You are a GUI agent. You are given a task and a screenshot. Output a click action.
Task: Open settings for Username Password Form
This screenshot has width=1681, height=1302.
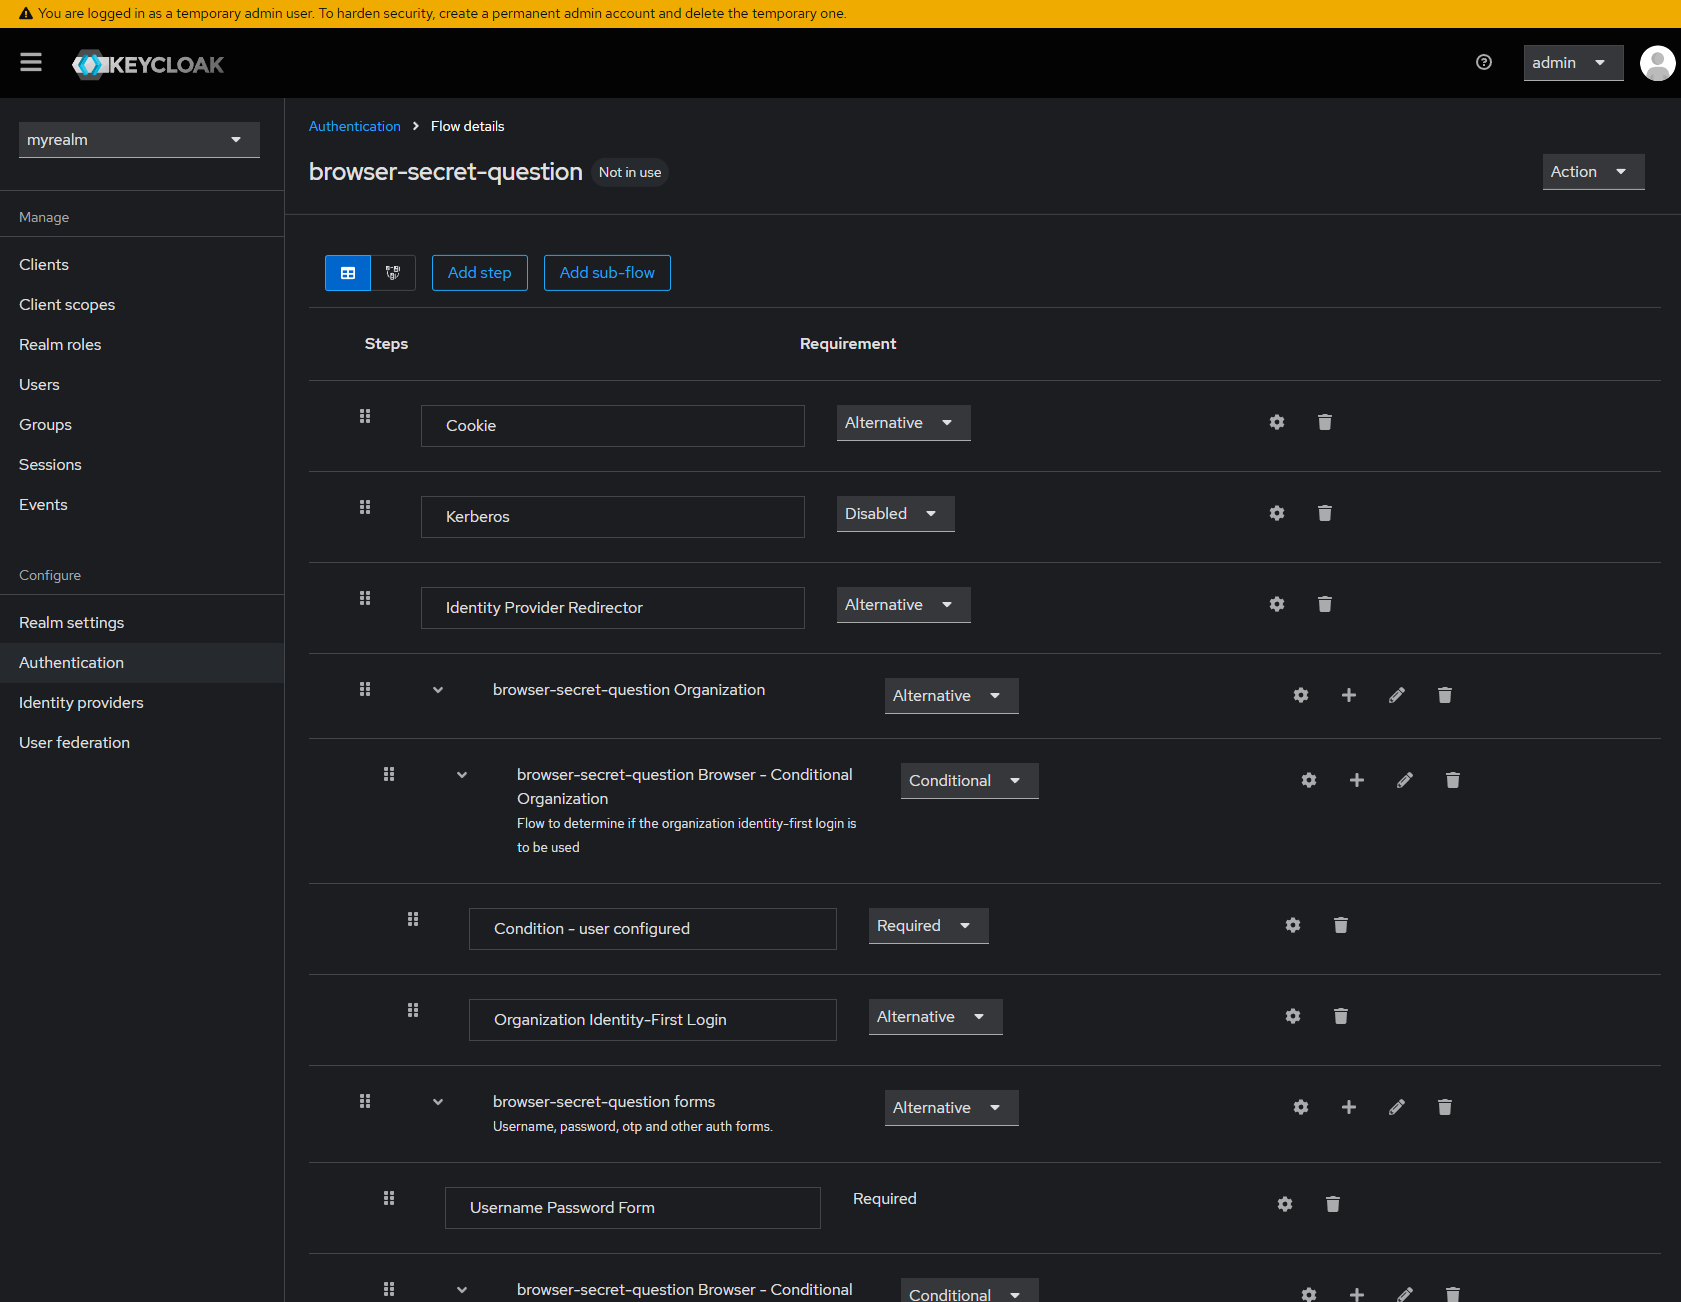[1285, 1204]
